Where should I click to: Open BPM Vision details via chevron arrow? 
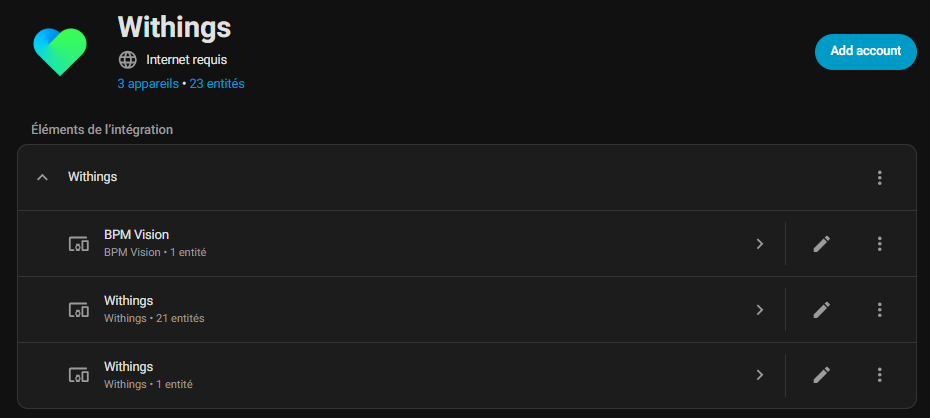(x=759, y=243)
